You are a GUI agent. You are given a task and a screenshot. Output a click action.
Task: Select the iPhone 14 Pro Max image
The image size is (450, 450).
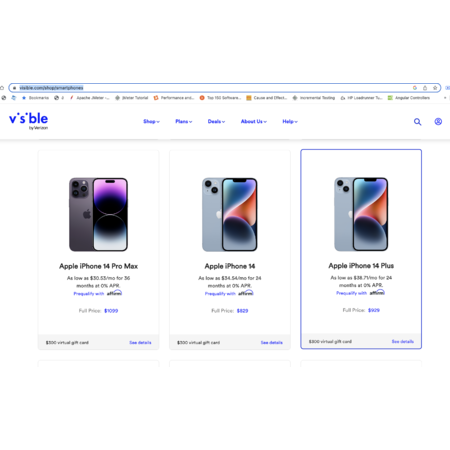(x=98, y=214)
